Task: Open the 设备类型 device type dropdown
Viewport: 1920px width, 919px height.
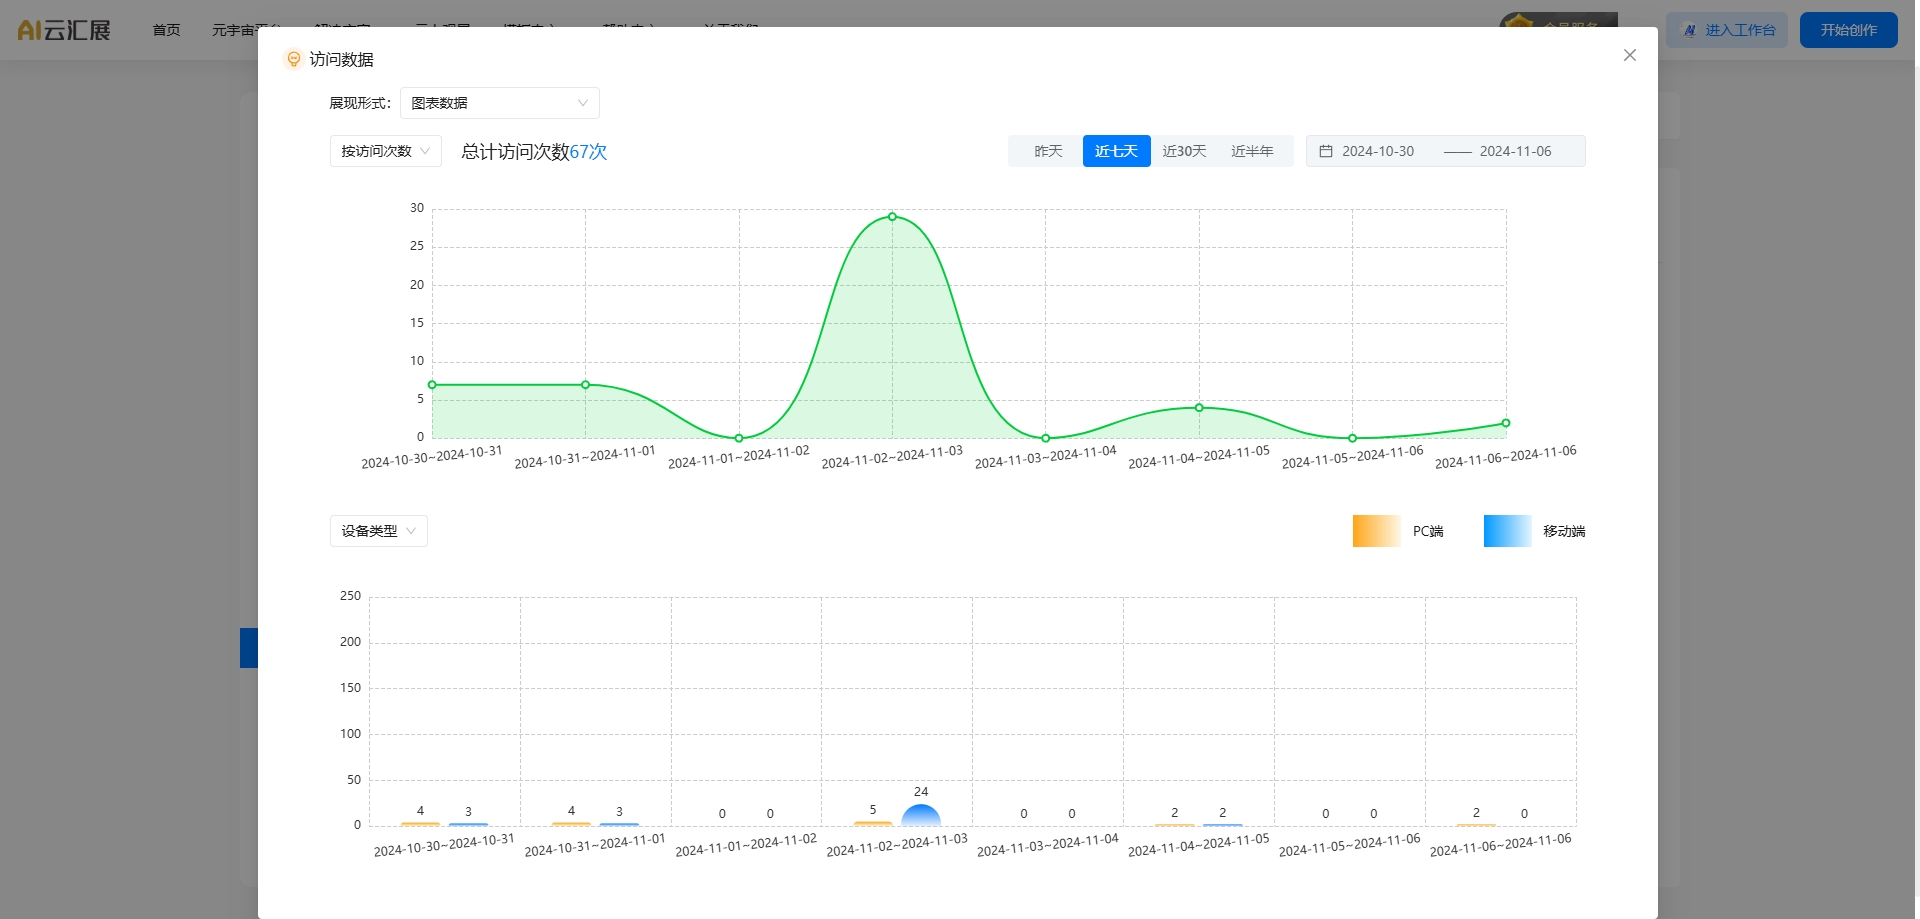Action: click(378, 531)
